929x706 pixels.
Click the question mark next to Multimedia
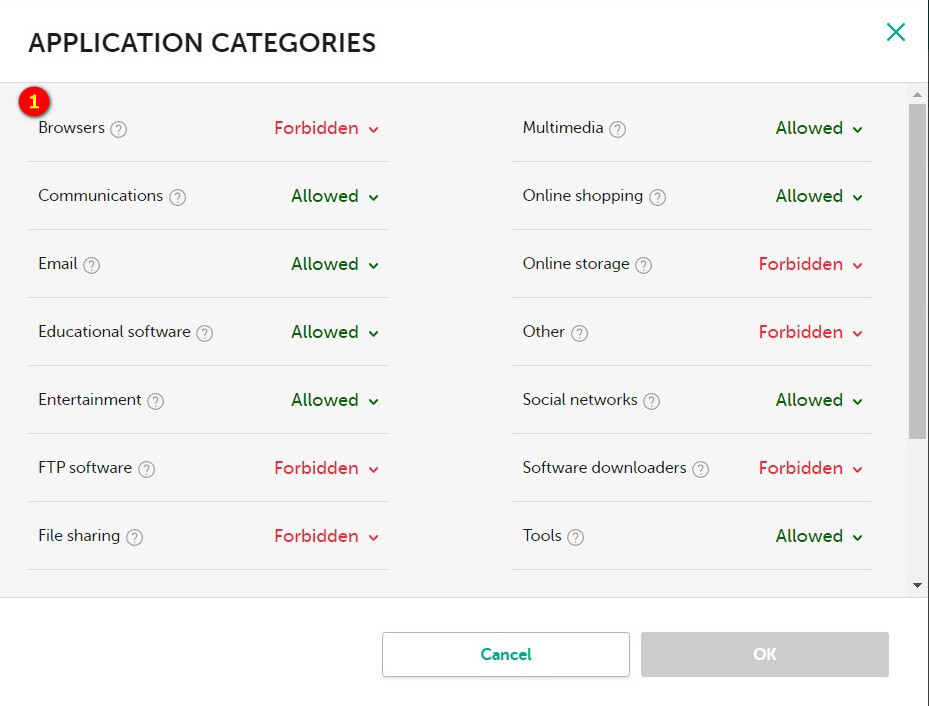(x=618, y=129)
